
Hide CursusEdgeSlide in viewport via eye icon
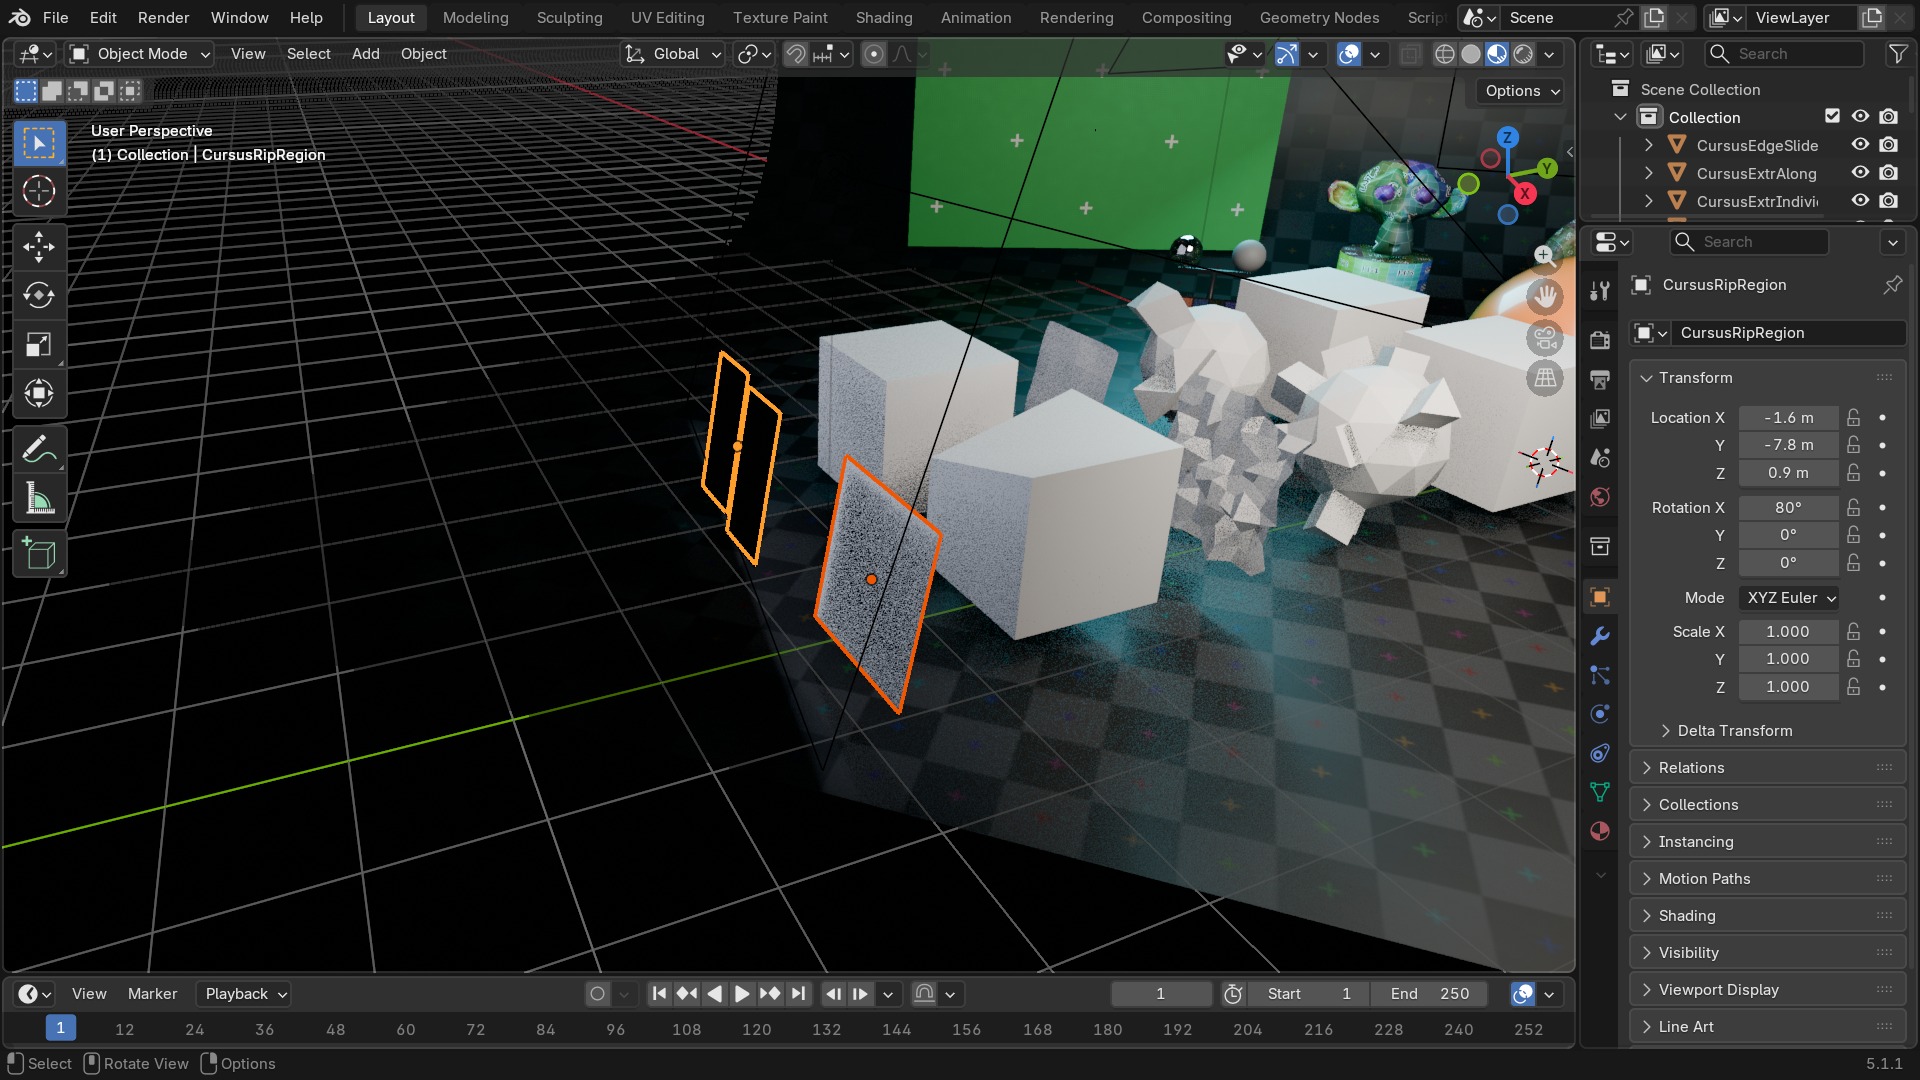(x=1860, y=145)
